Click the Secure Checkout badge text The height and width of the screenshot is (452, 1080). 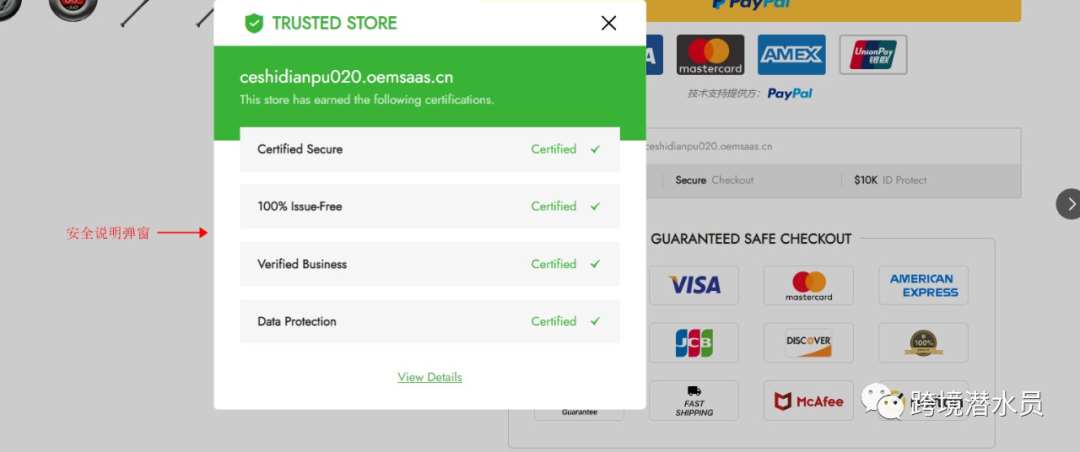pyautogui.click(x=714, y=180)
